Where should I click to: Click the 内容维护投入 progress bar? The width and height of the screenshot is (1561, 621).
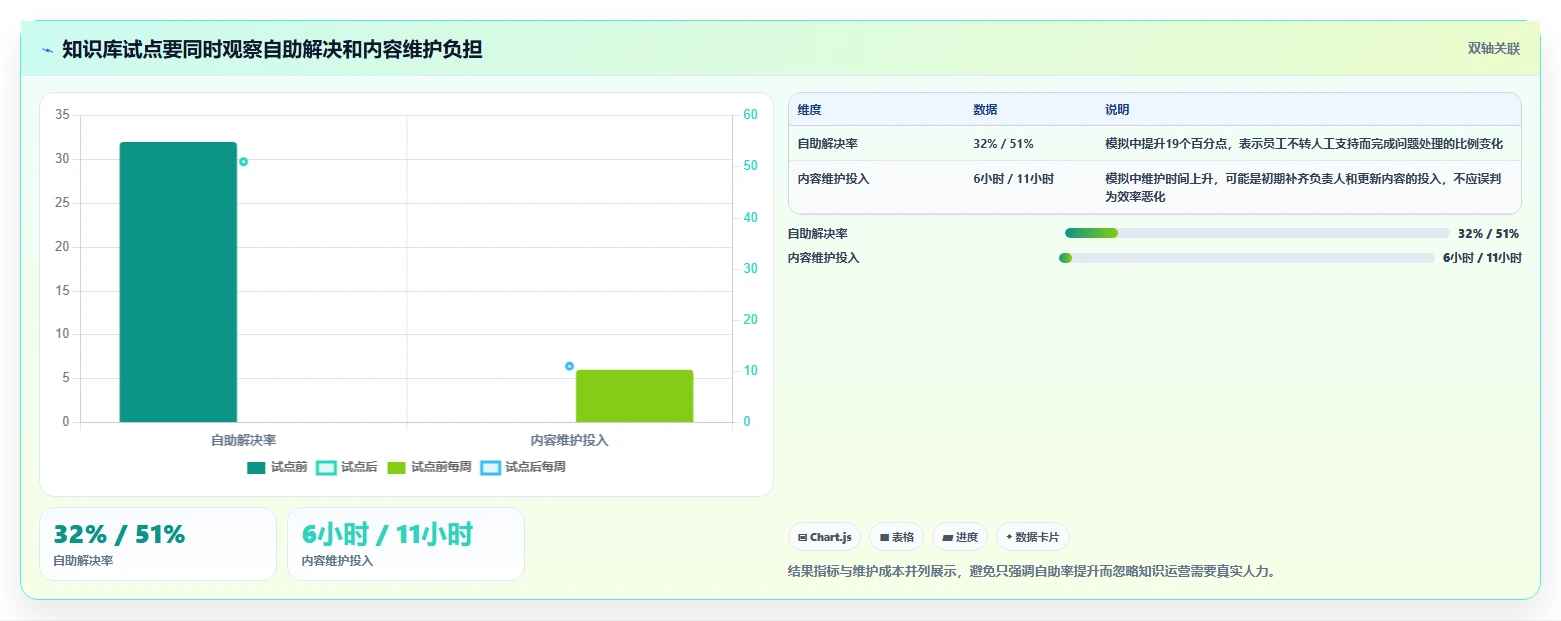point(1247,258)
